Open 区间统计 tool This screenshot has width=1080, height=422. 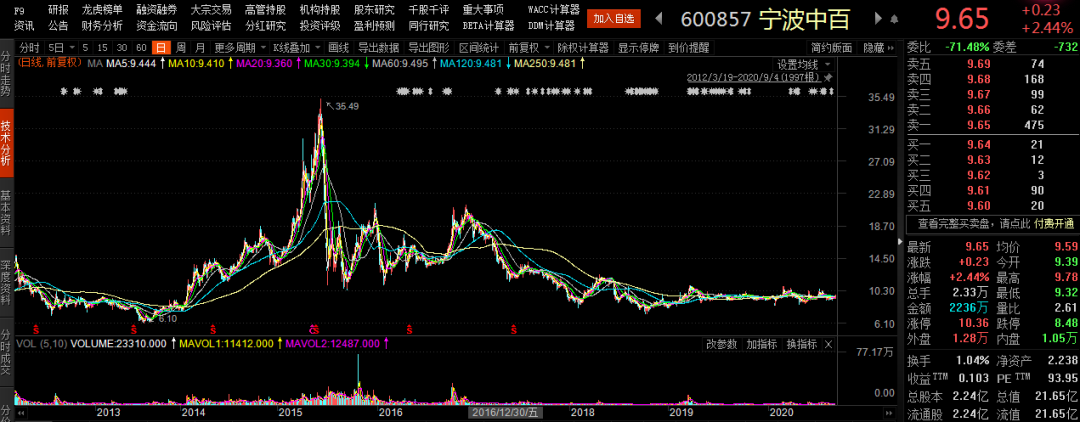tap(479, 48)
